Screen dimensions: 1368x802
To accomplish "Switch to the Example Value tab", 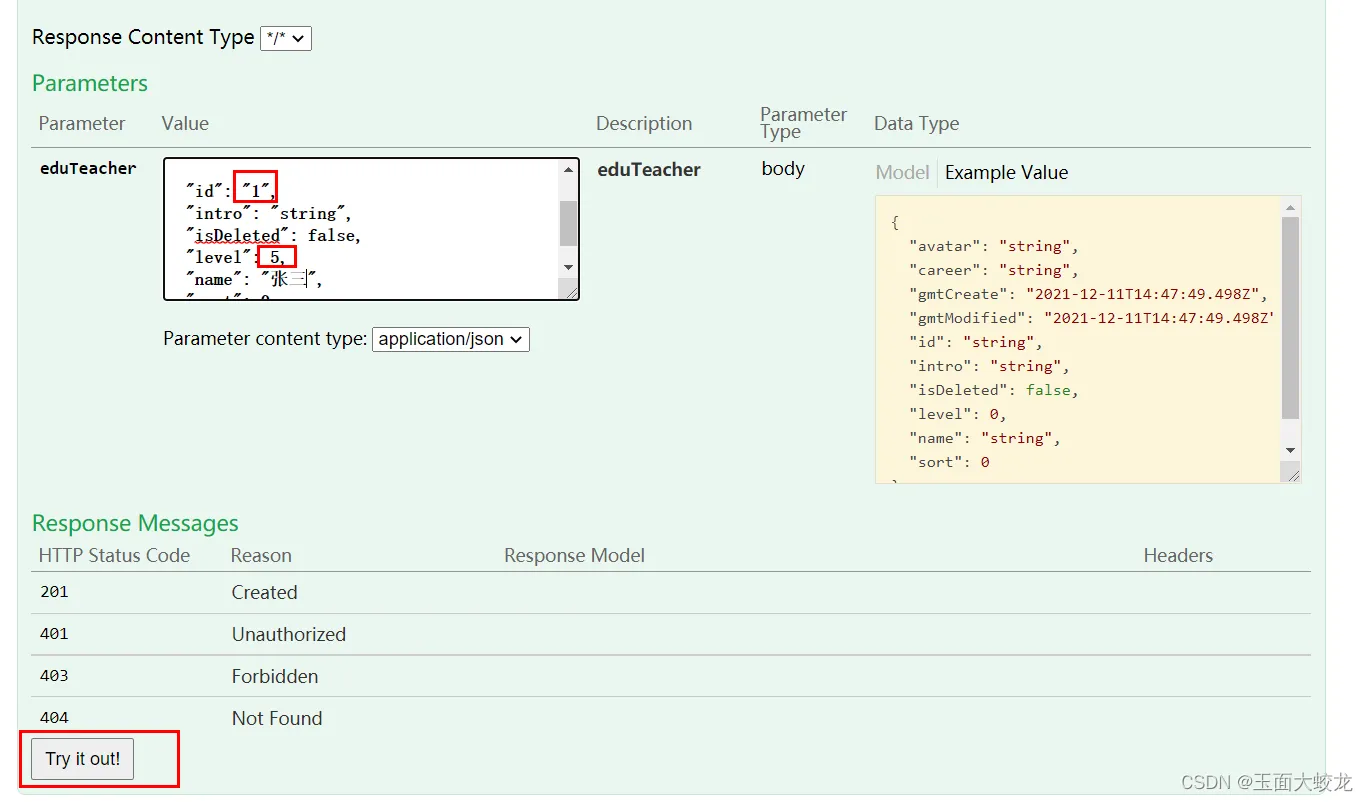I will (x=1006, y=173).
